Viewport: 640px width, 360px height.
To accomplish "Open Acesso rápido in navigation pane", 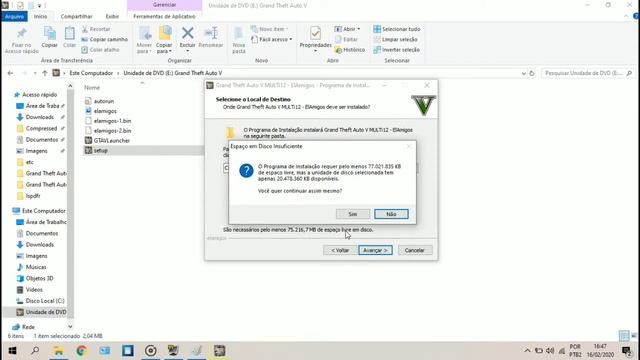I will click(x=40, y=95).
